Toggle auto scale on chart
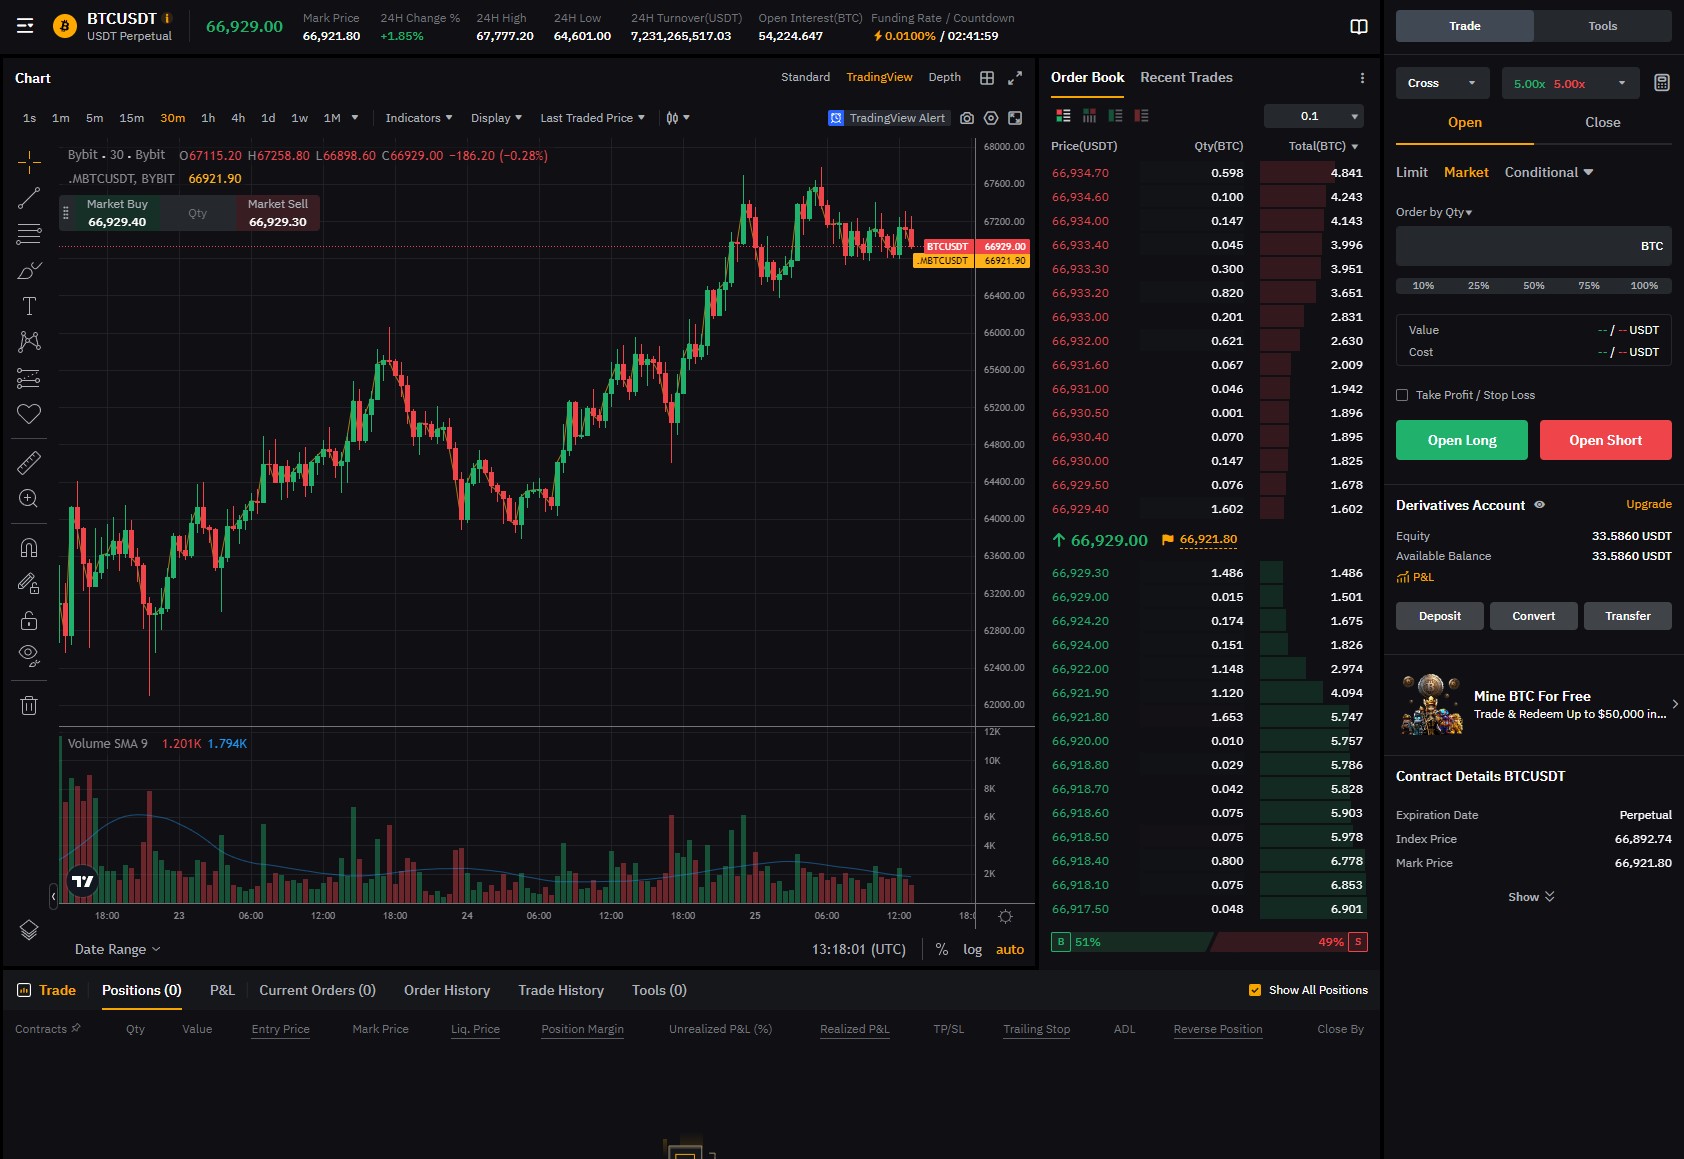 1010,949
